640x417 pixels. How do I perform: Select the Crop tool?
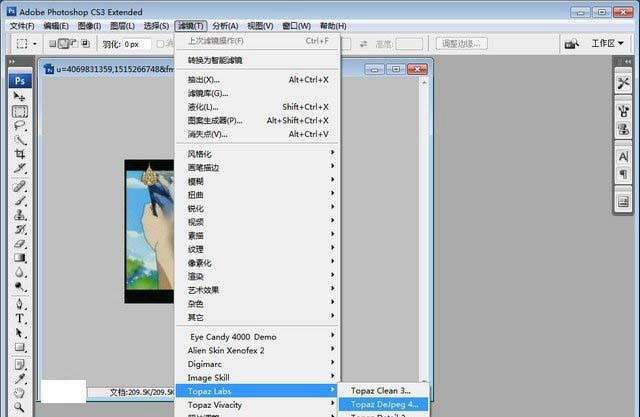[19, 154]
